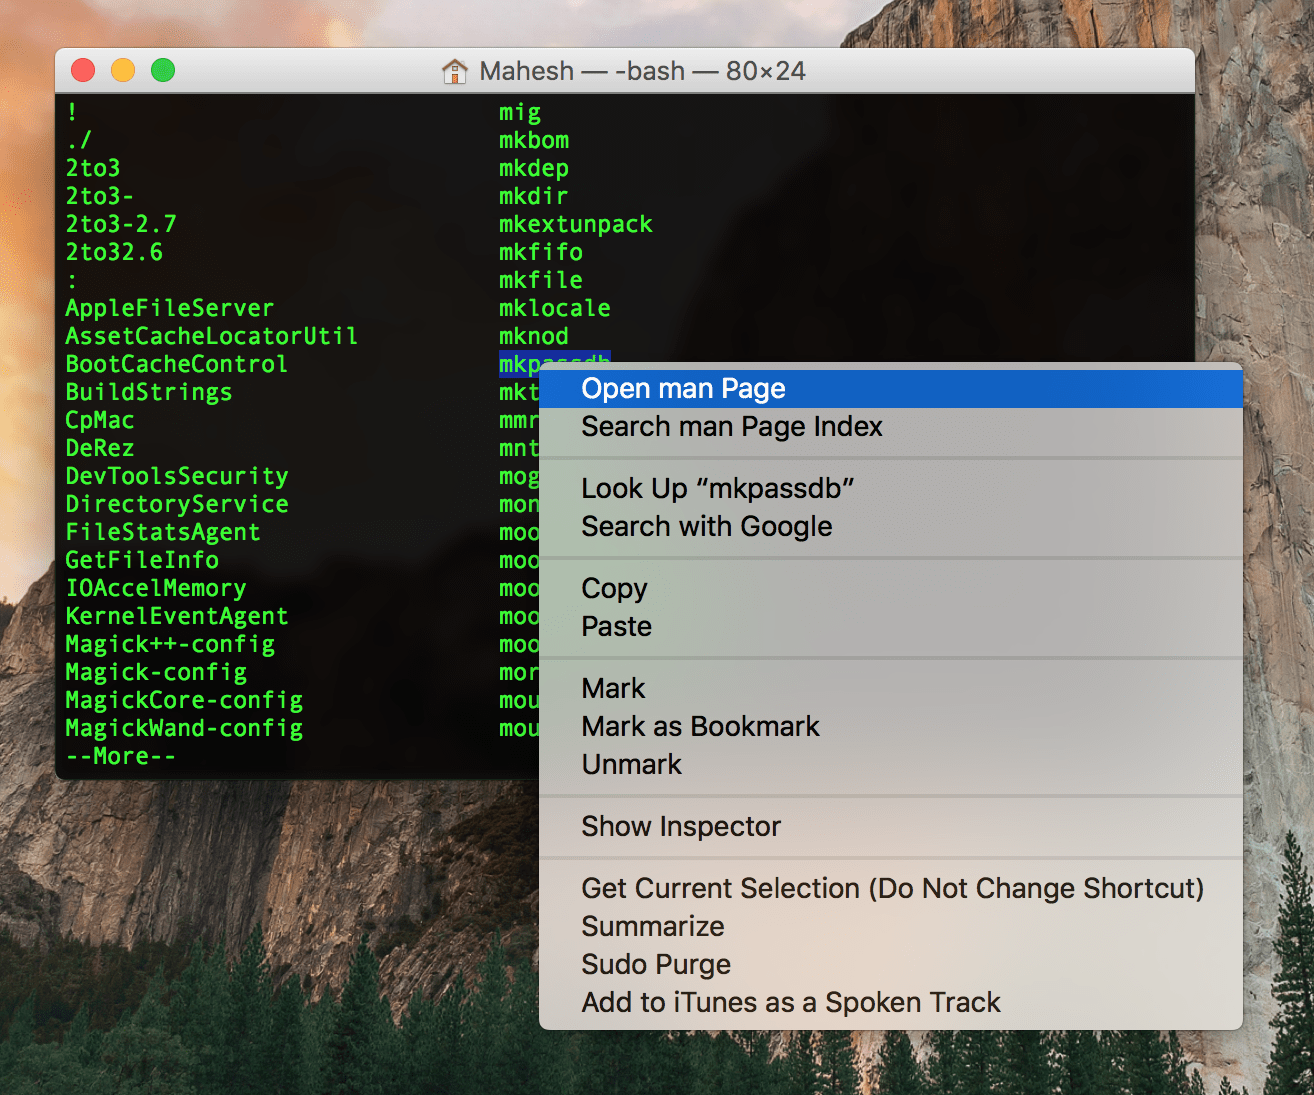Look Up "mkpassdb" in dictionary
Screen dimensions: 1314x1095
718,488
